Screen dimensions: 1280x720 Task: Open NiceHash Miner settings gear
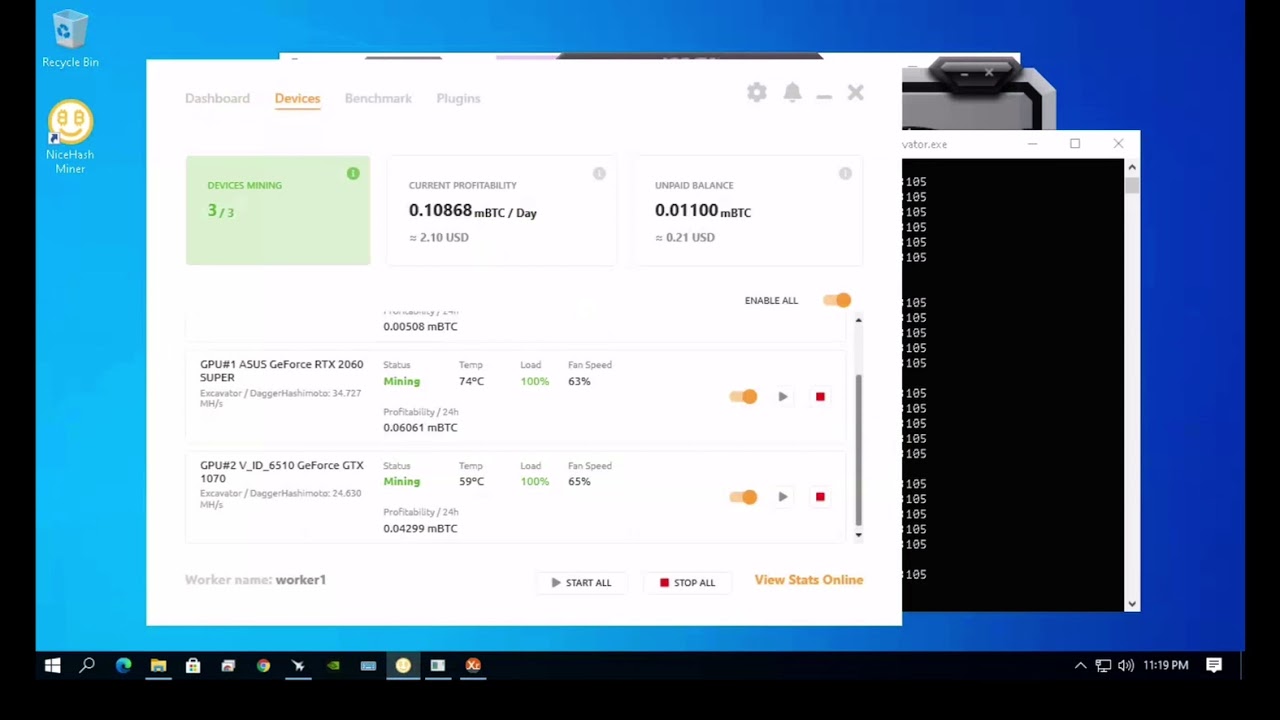[x=757, y=92]
